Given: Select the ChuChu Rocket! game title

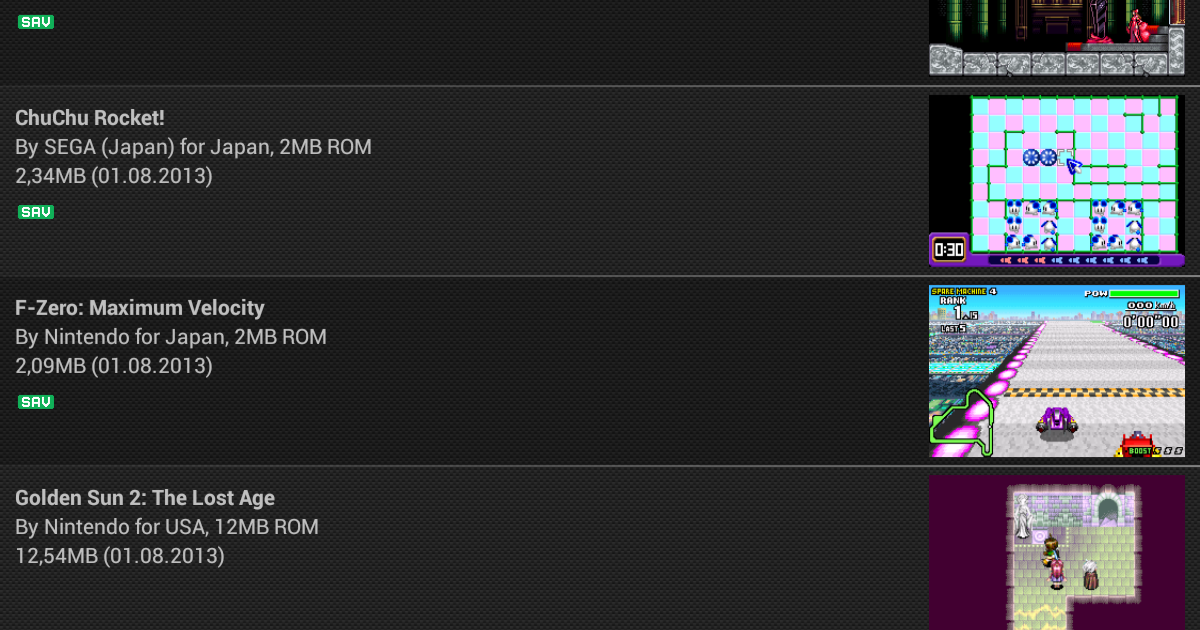Looking at the screenshot, I should [90, 118].
